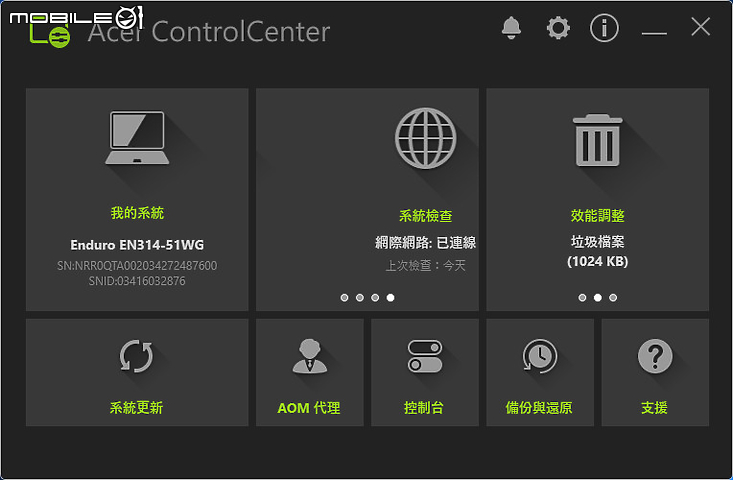
Task: Open the 控制台 label
Action: coord(424,408)
